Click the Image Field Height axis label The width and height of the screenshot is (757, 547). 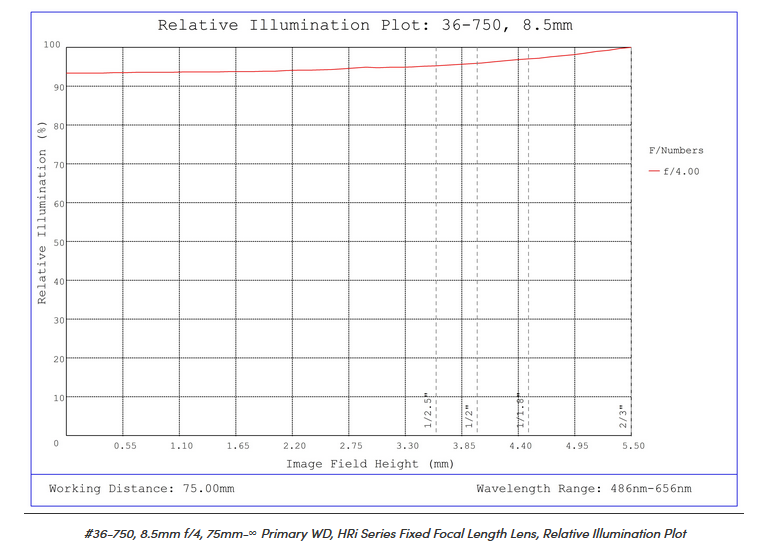pyautogui.click(x=370, y=464)
